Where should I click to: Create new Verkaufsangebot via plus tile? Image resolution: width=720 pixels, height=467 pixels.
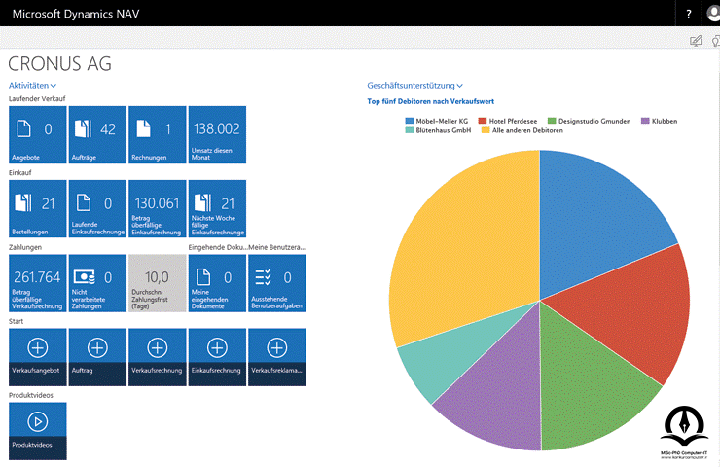click(x=38, y=357)
